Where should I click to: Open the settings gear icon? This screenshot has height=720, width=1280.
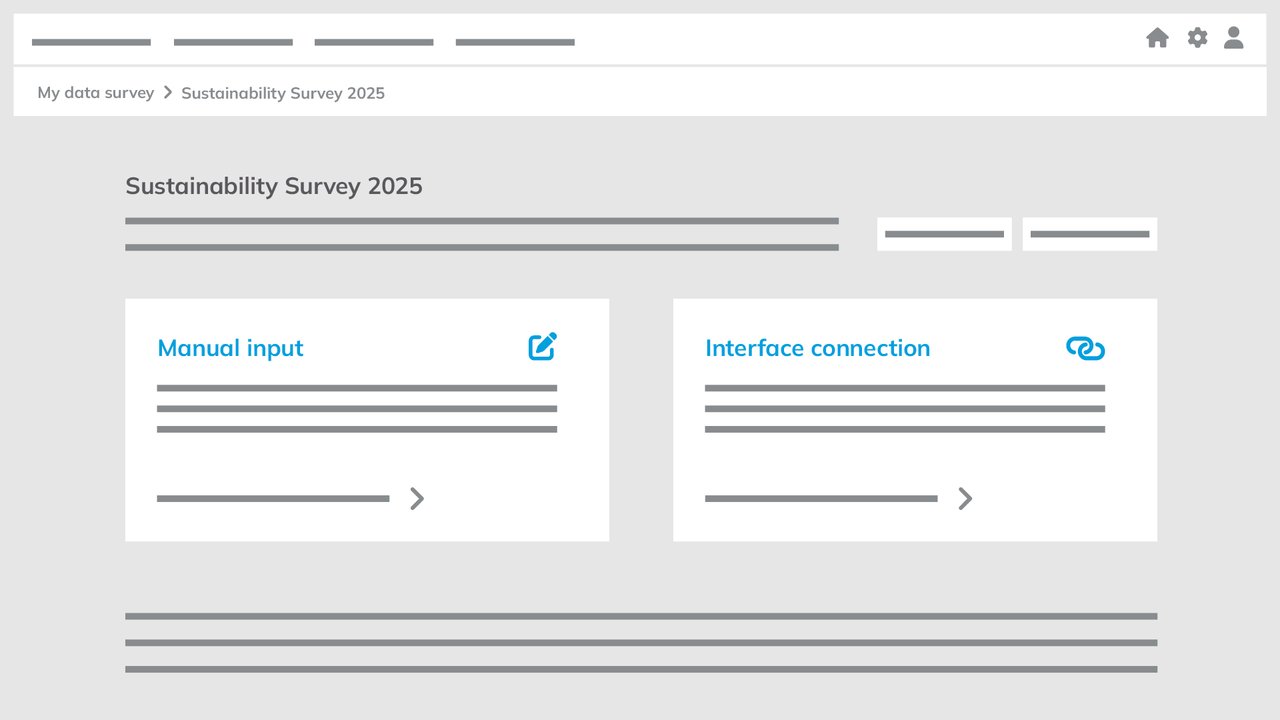click(x=1196, y=37)
